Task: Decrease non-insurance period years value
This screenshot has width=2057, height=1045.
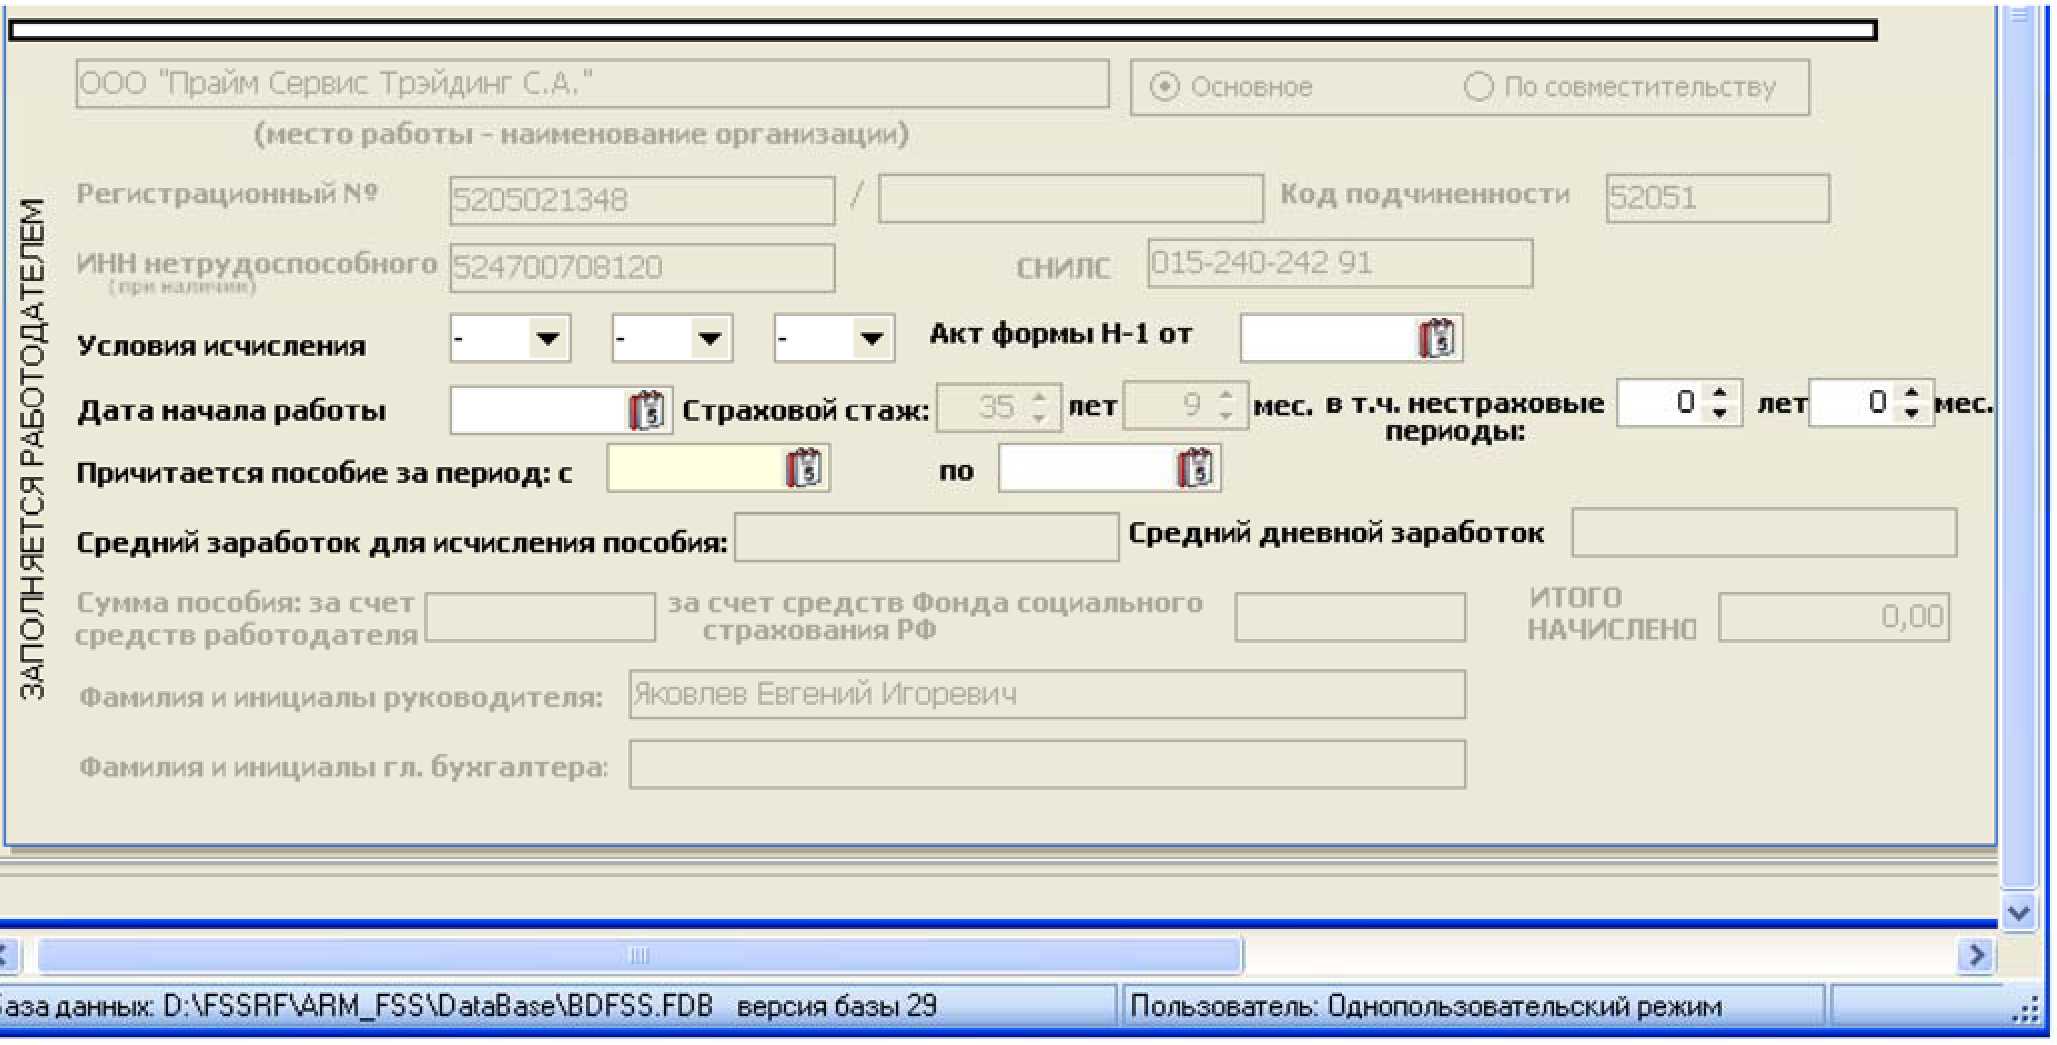Action: pos(1719,413)
